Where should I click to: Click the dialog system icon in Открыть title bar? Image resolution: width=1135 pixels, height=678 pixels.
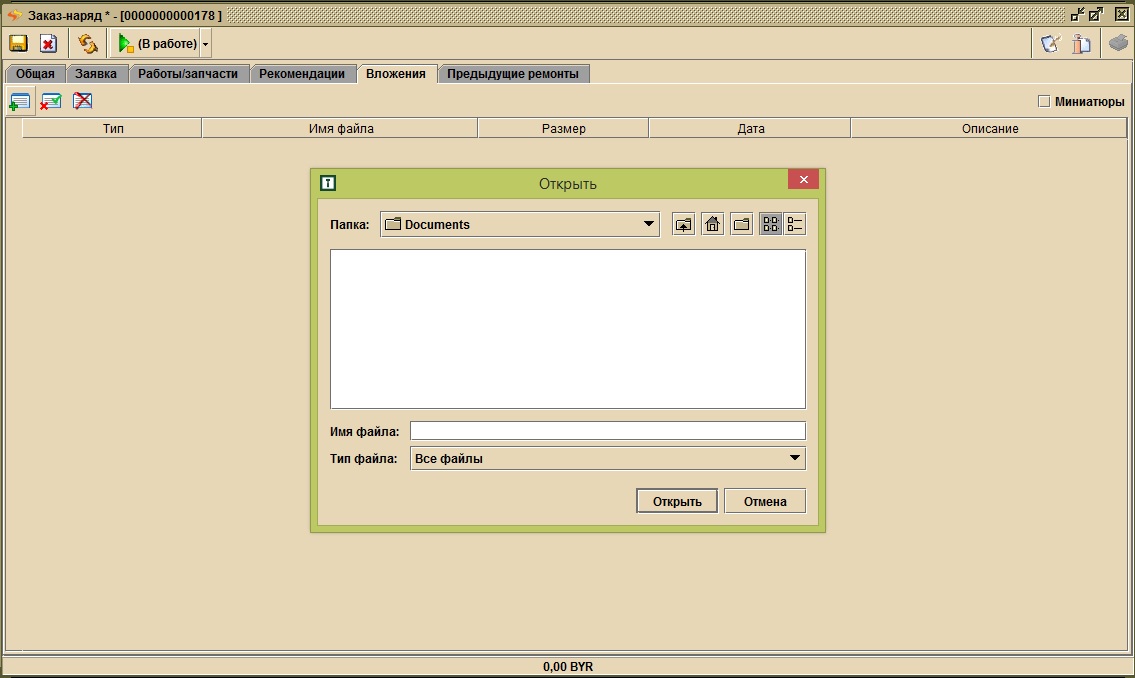coord(328,183)
